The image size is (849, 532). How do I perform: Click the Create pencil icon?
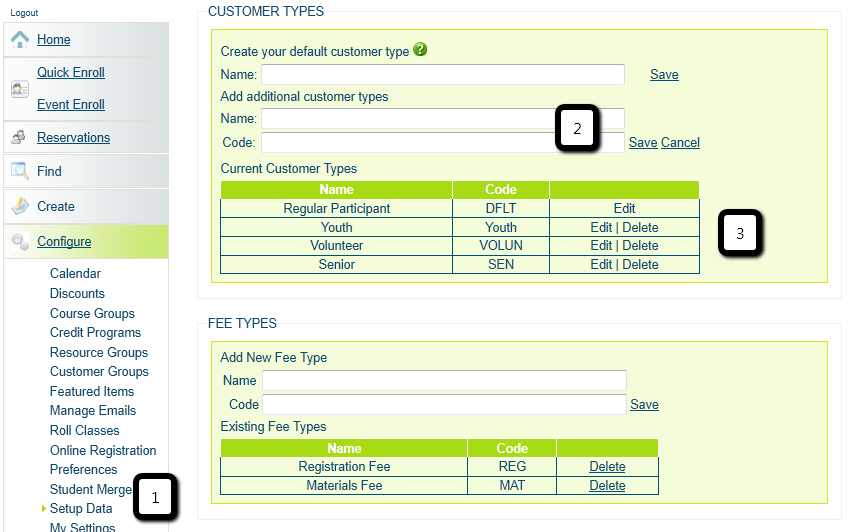pos(20,206)
